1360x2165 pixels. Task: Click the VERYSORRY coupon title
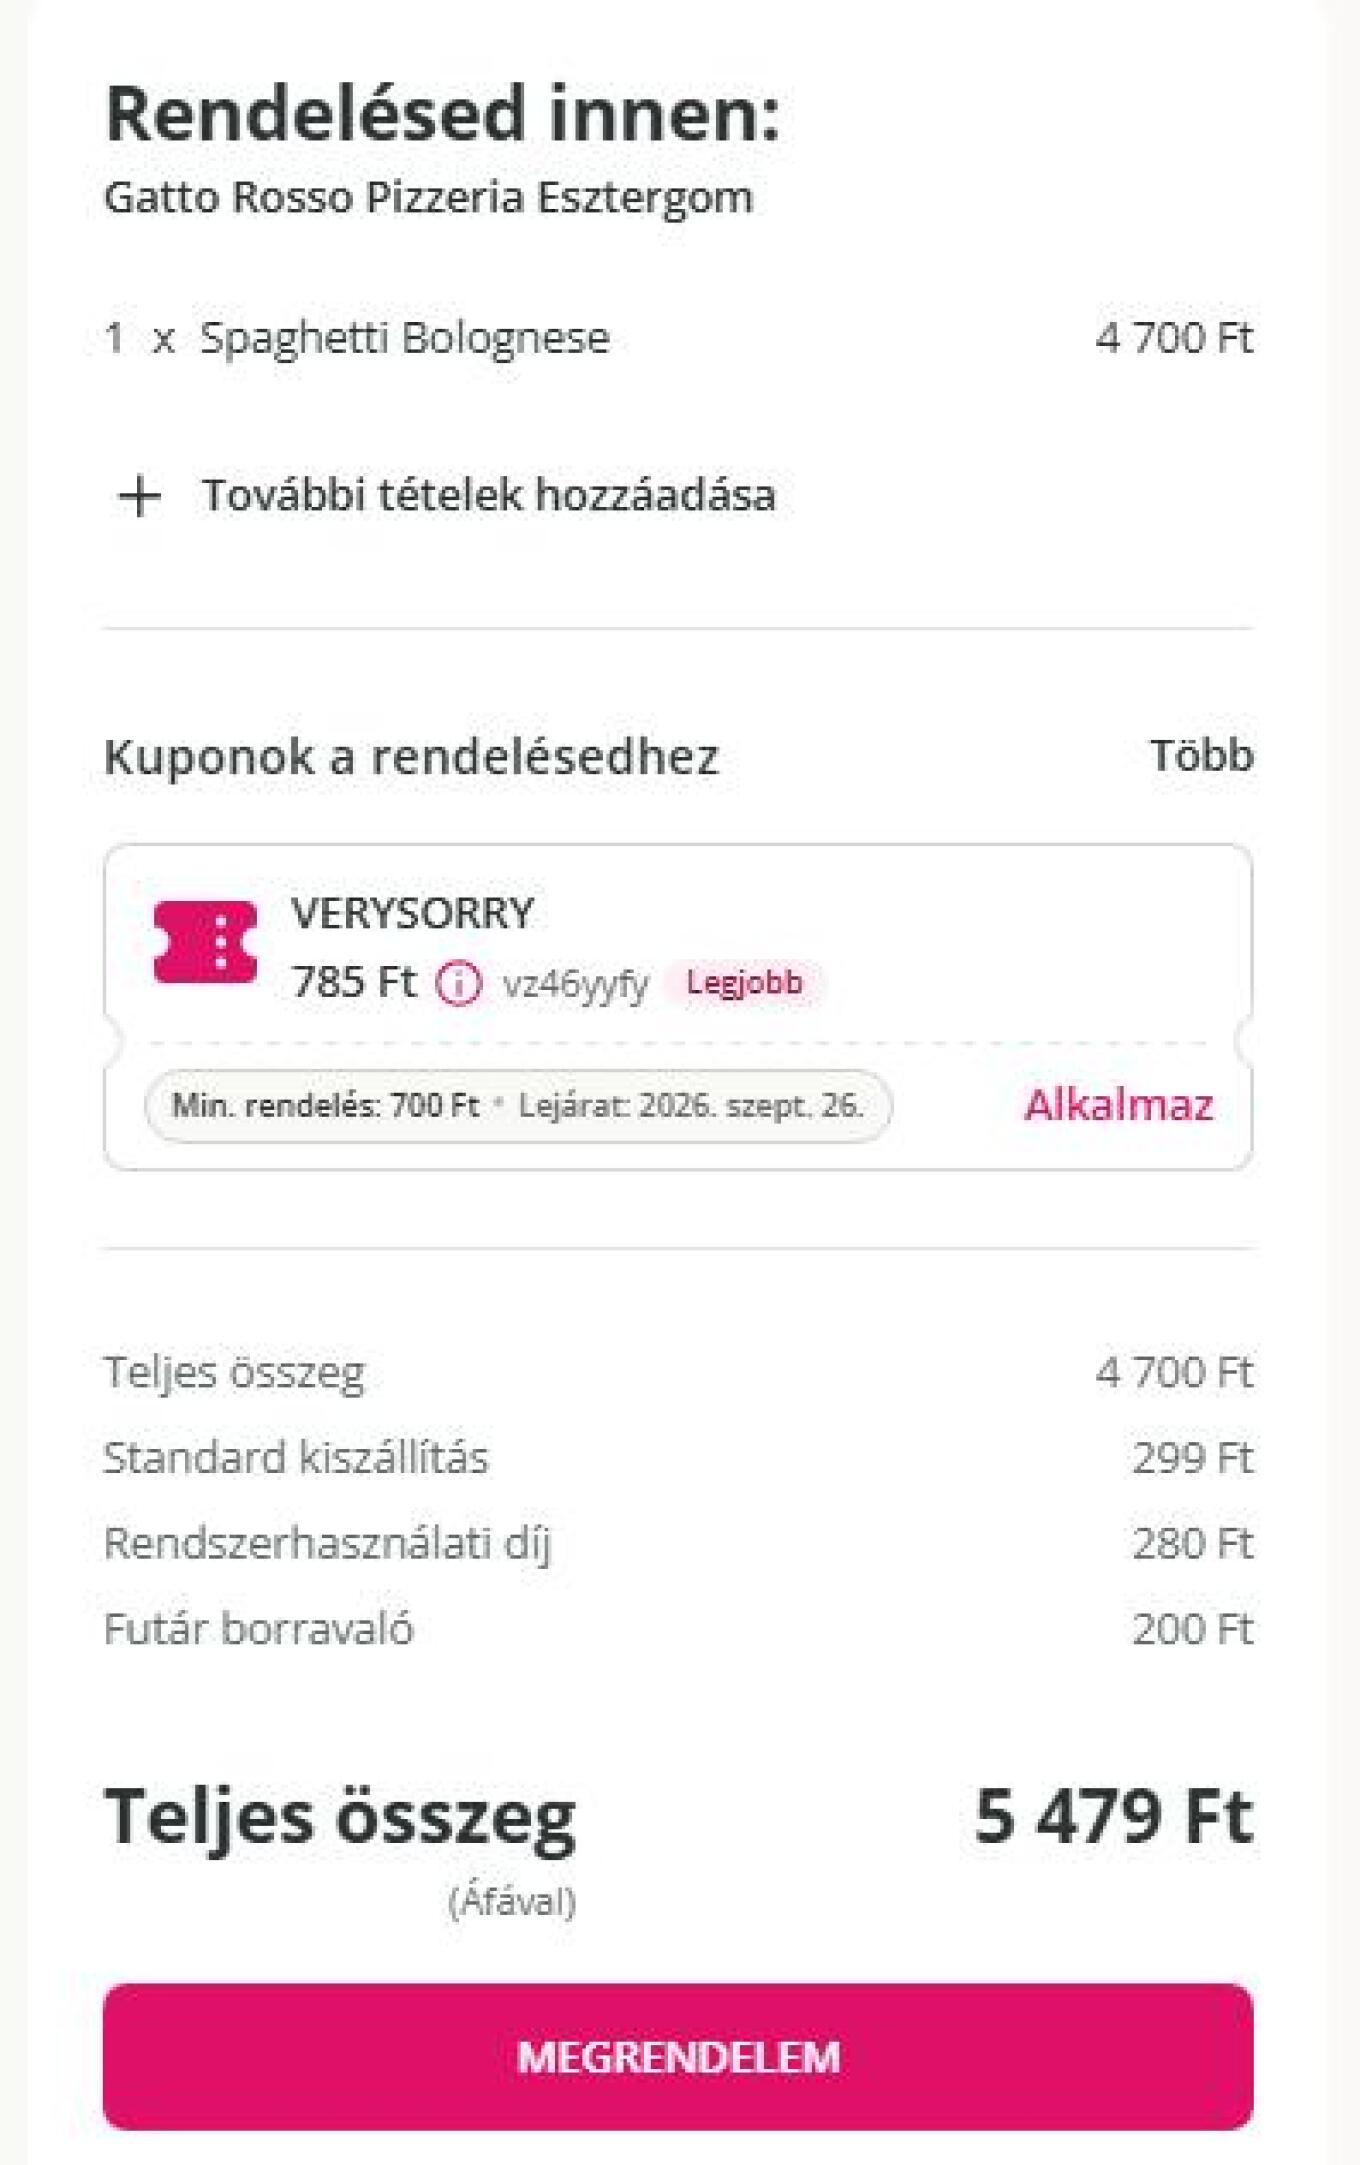pyautogui.click(x=412, y=913)
